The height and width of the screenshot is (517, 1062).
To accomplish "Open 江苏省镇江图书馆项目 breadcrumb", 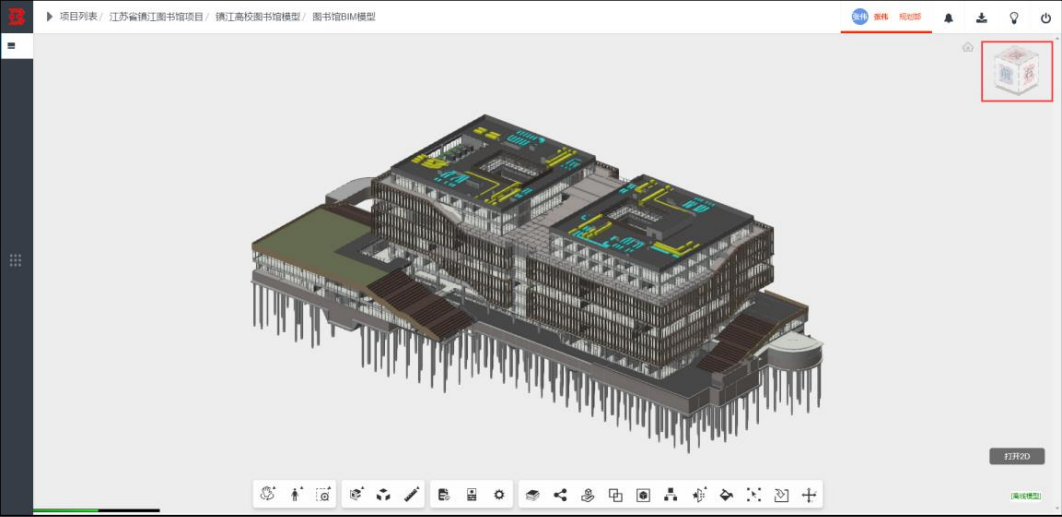I will [156, 17].
